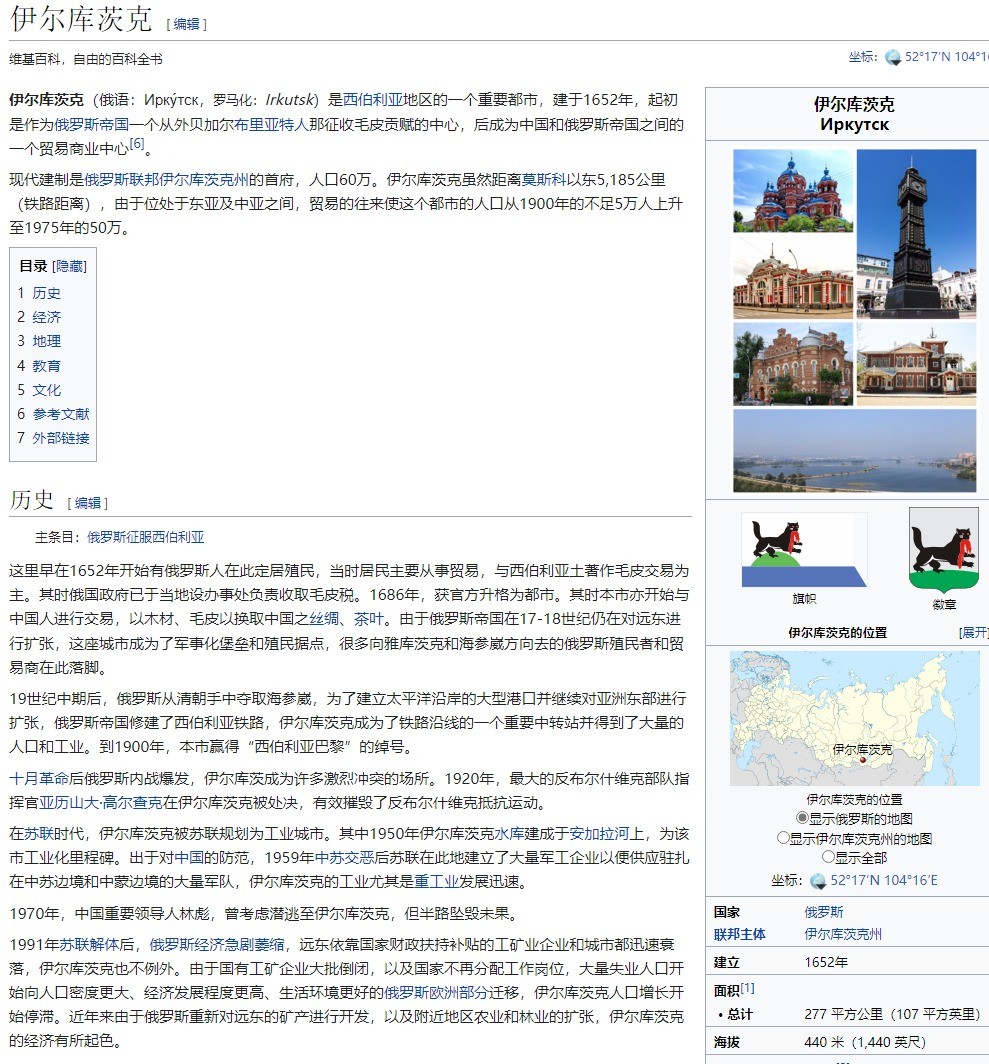Open the 丝绸 link
The image size is (989, 1064).
coord(324,619)
